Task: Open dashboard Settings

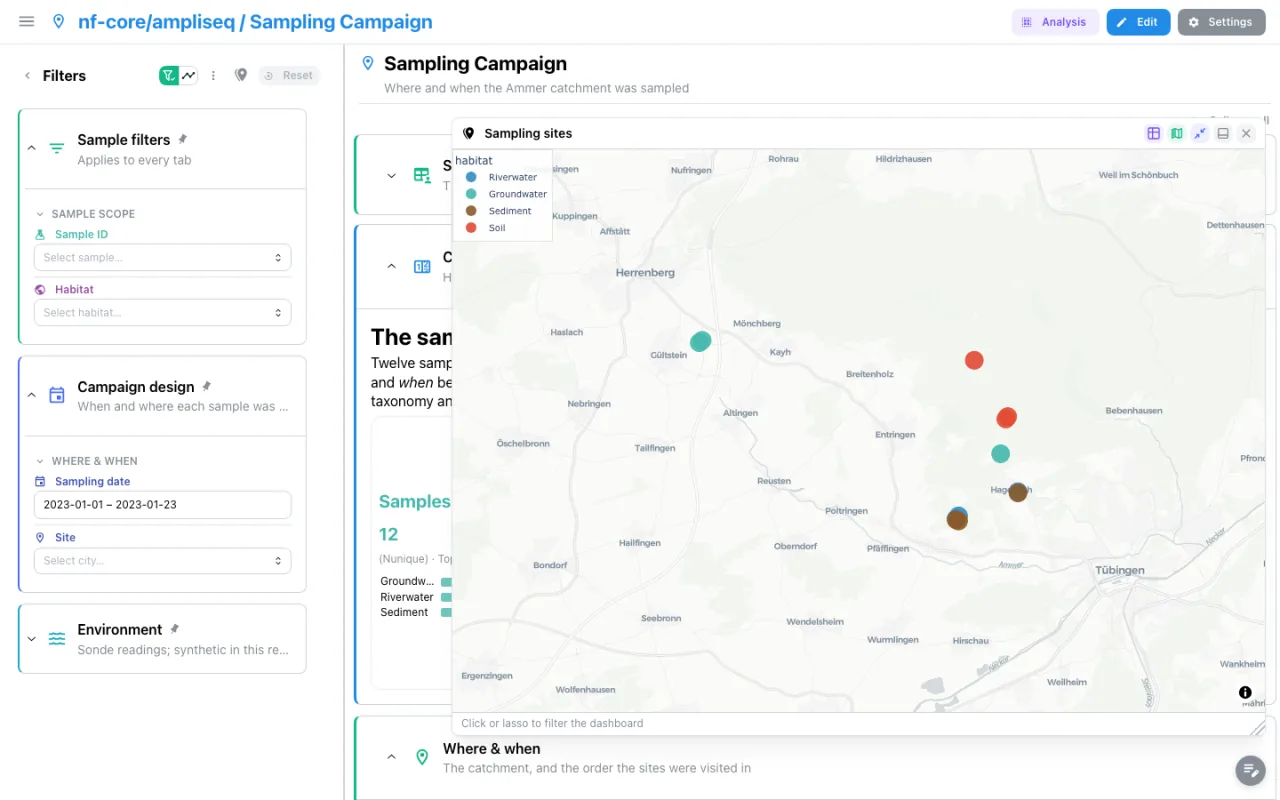Action: [1221, 22]
